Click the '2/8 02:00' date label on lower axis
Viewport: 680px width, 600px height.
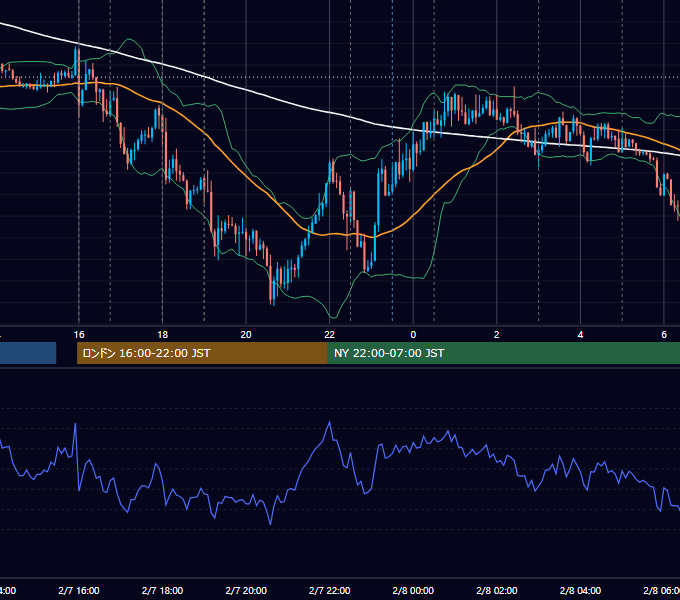tap(497, 591)
